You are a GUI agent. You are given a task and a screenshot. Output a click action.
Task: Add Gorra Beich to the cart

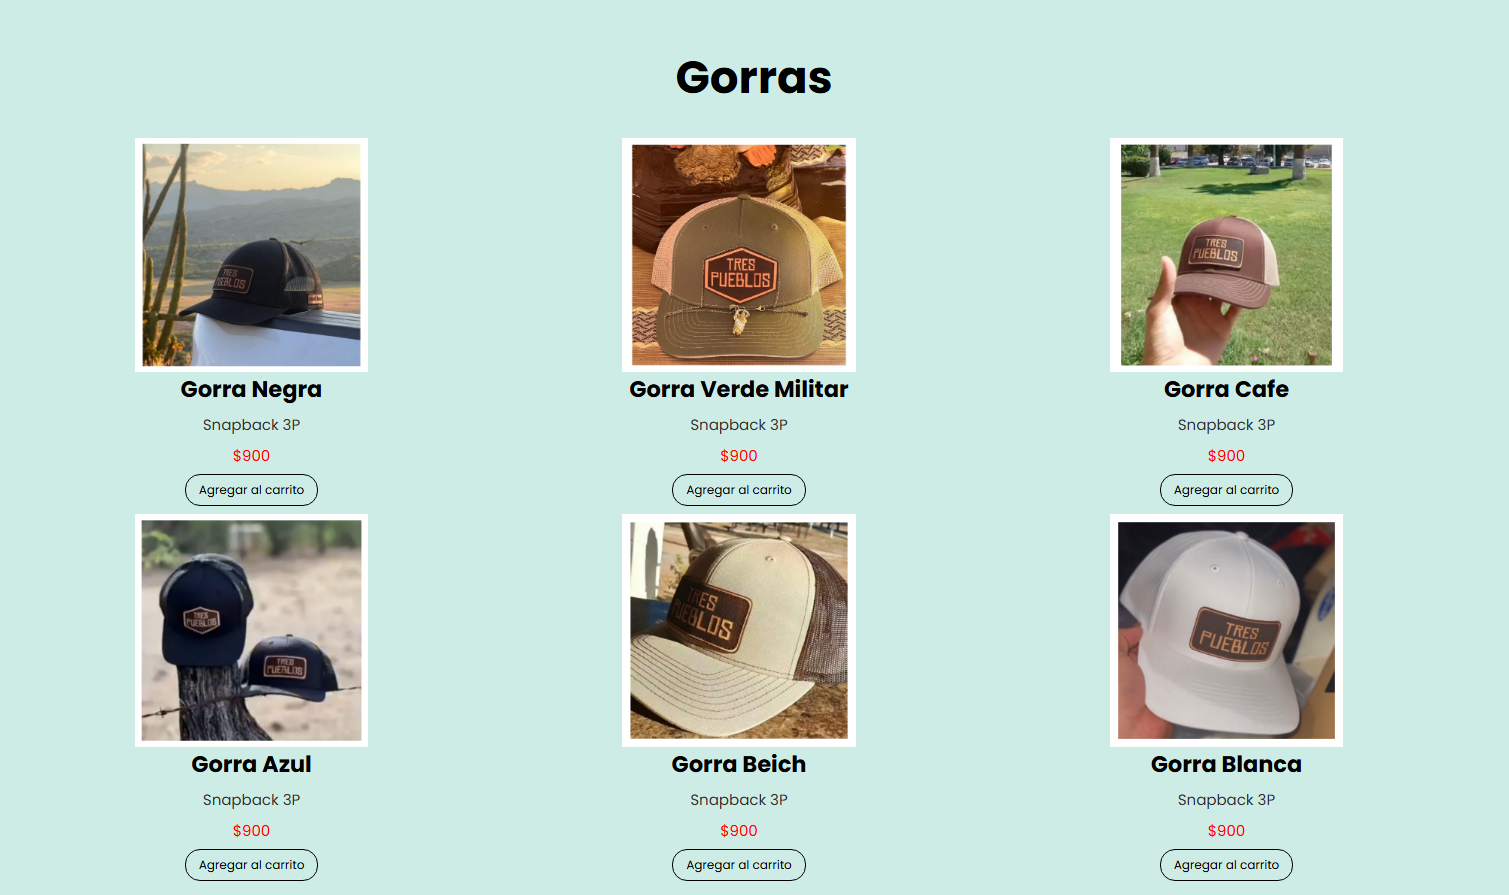739,865
